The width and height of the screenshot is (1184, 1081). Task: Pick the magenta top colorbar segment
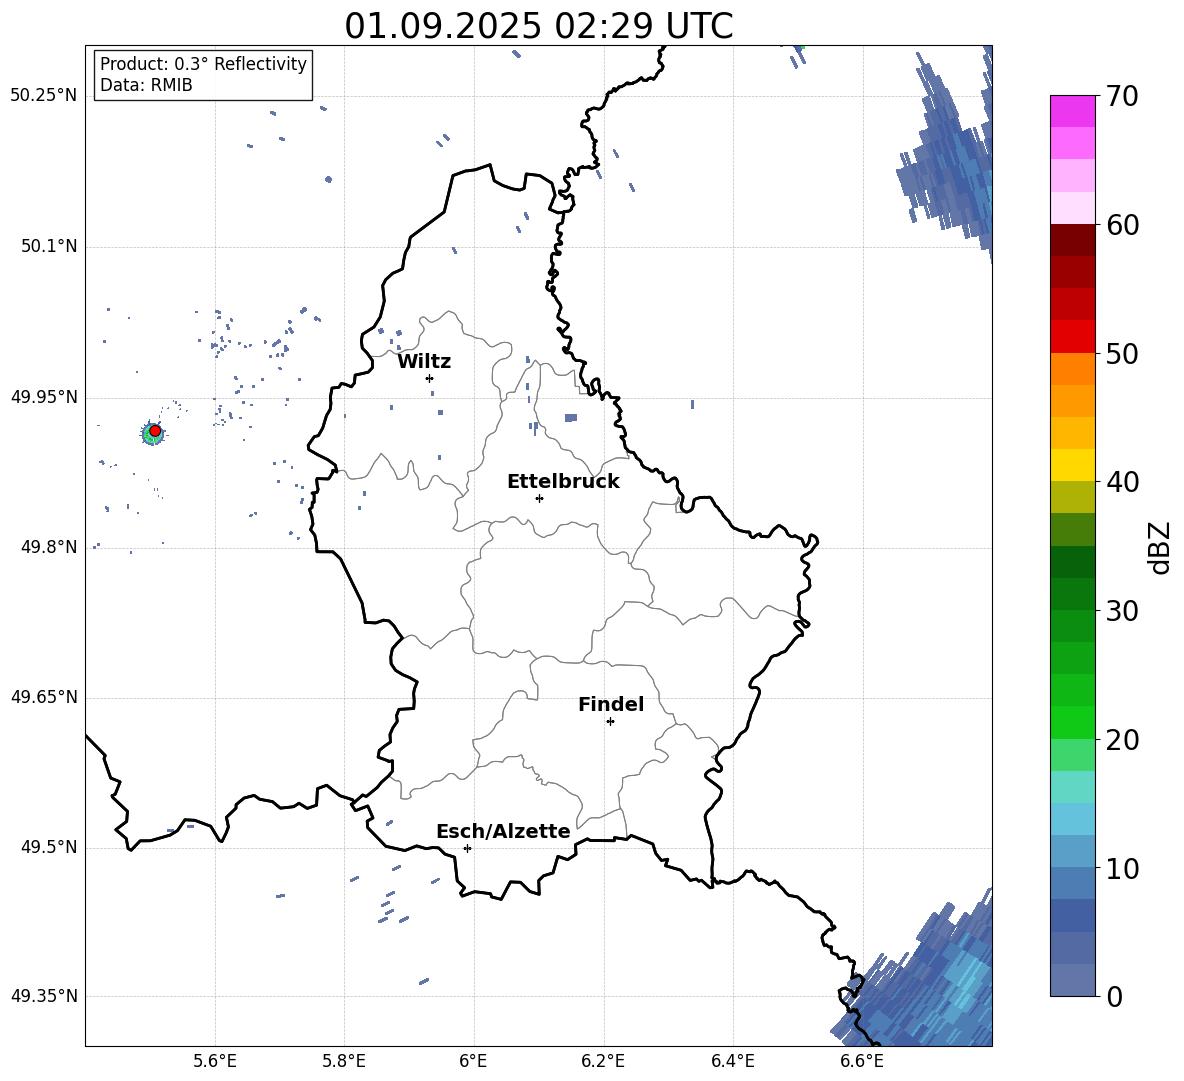point(1072,112)
